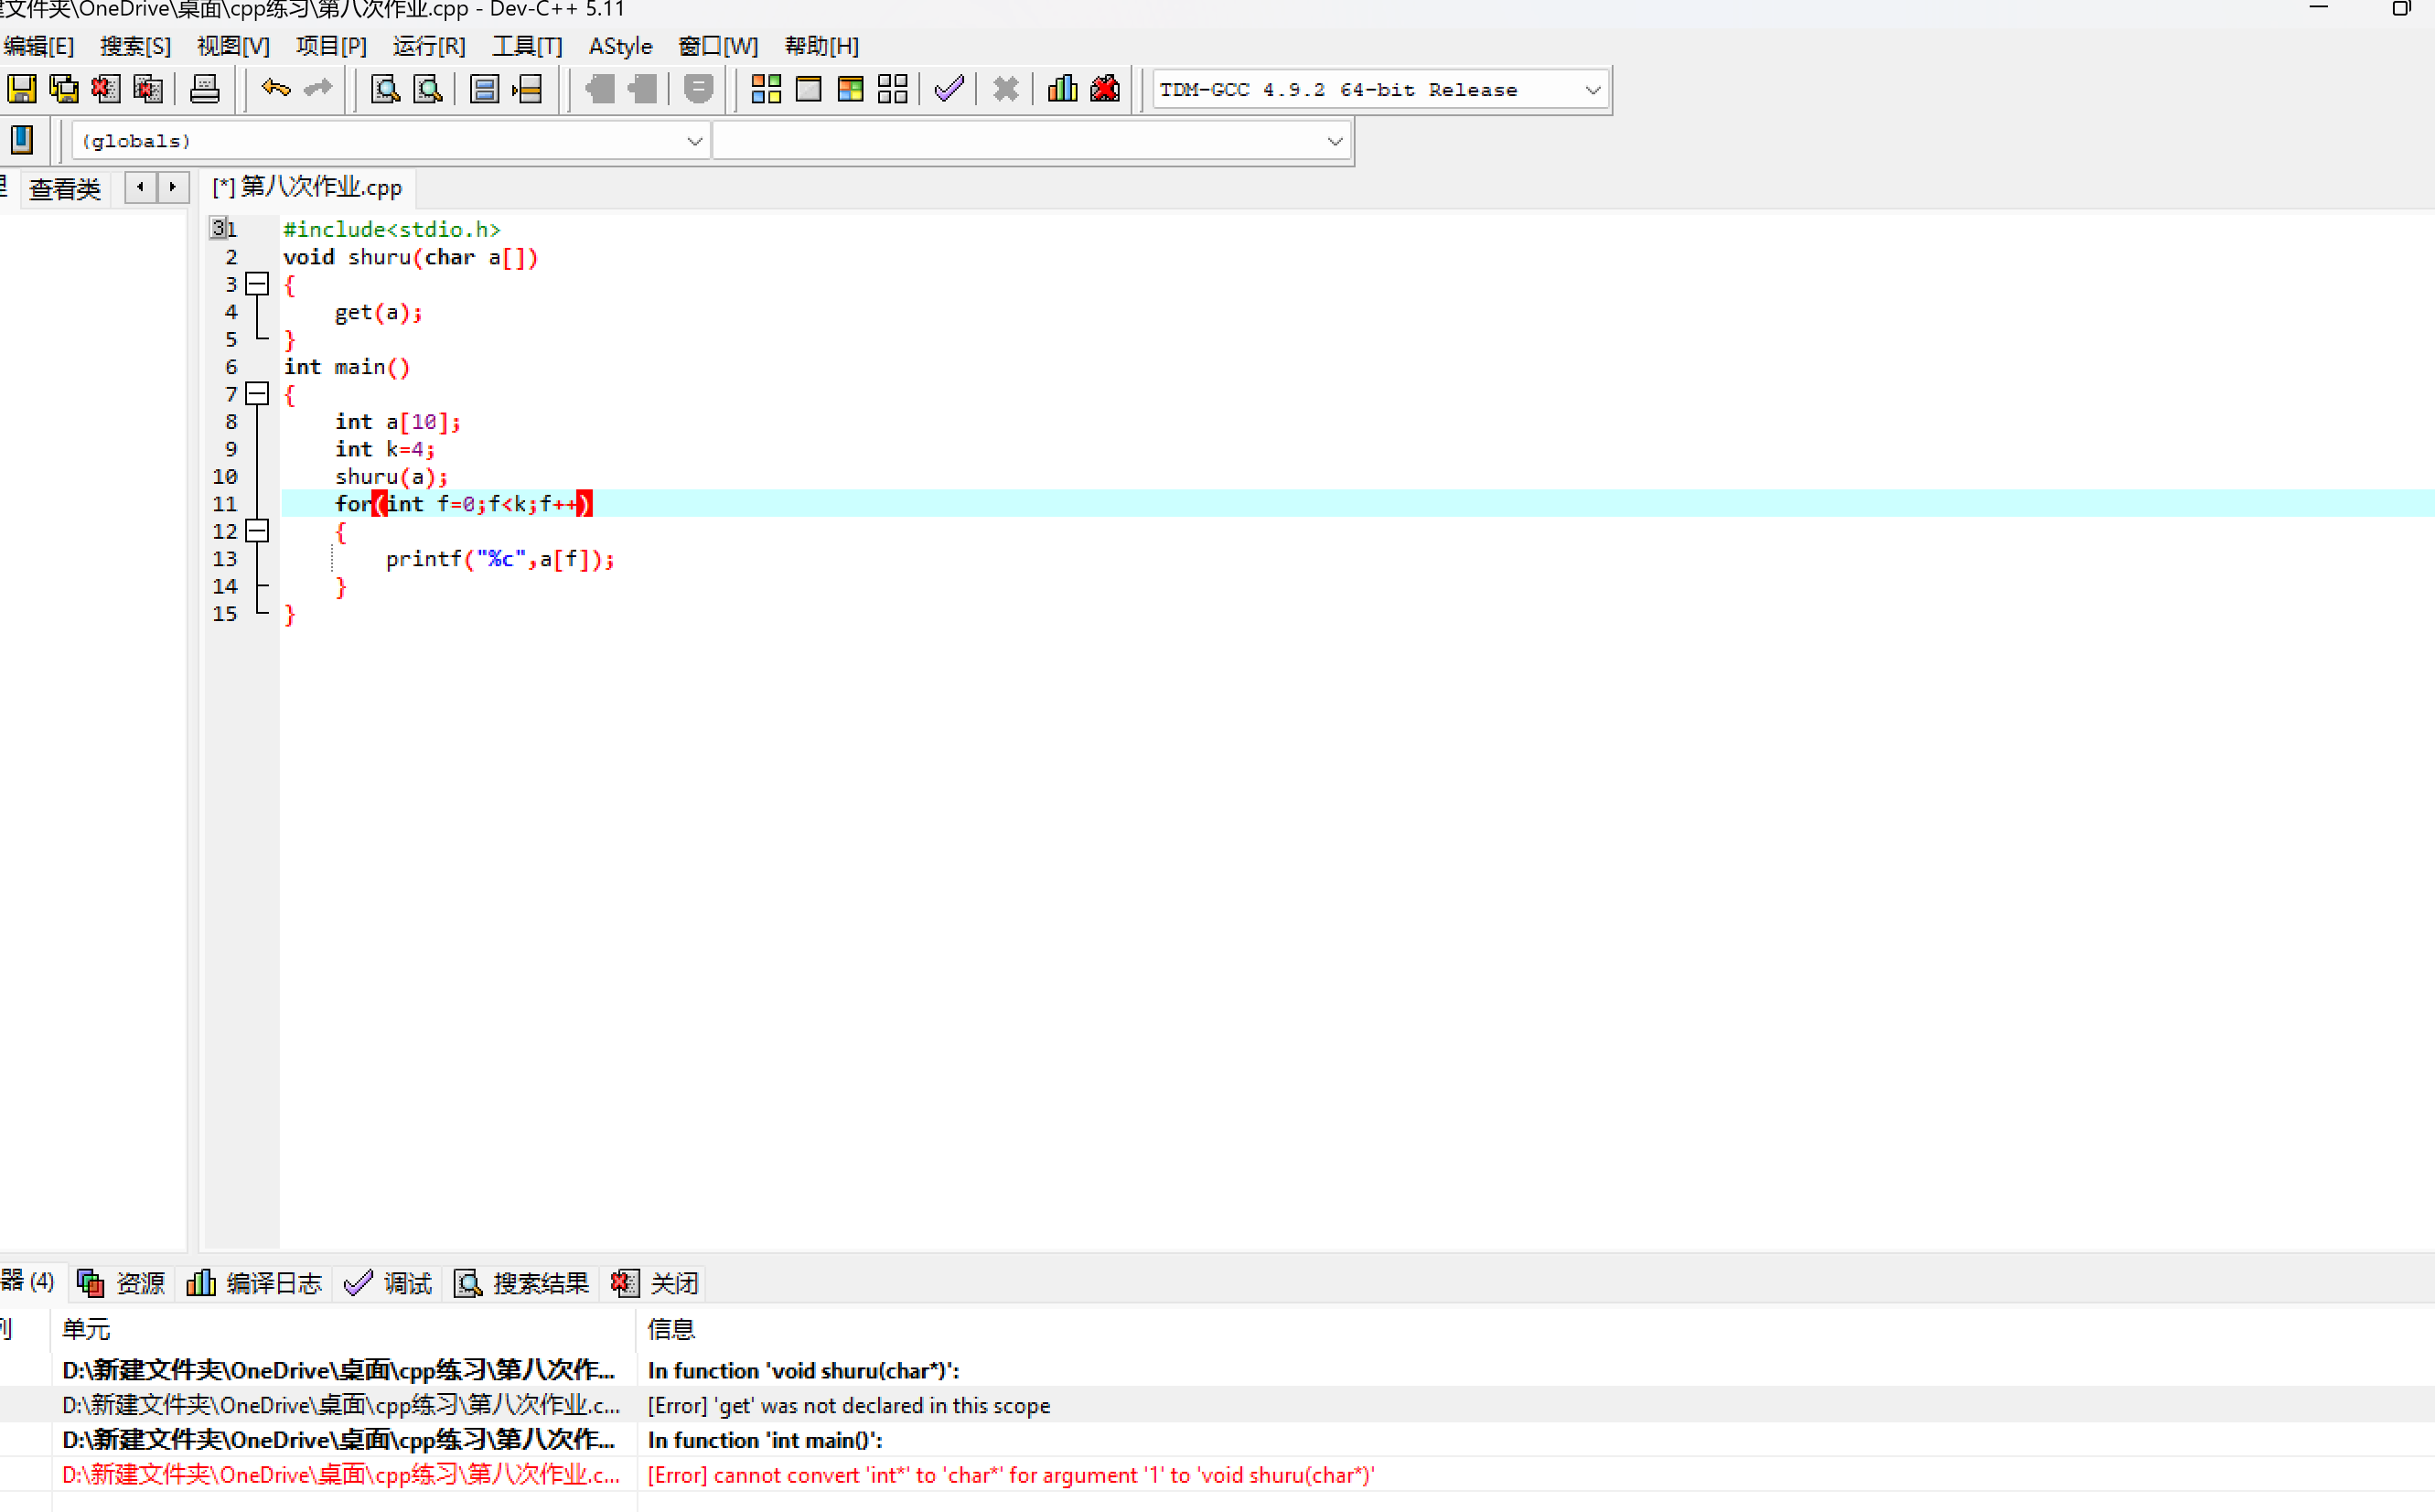Click the Save file toolbar icon
The height and width of the screenshot is (1512, 2435).
(x=22, y=89)
